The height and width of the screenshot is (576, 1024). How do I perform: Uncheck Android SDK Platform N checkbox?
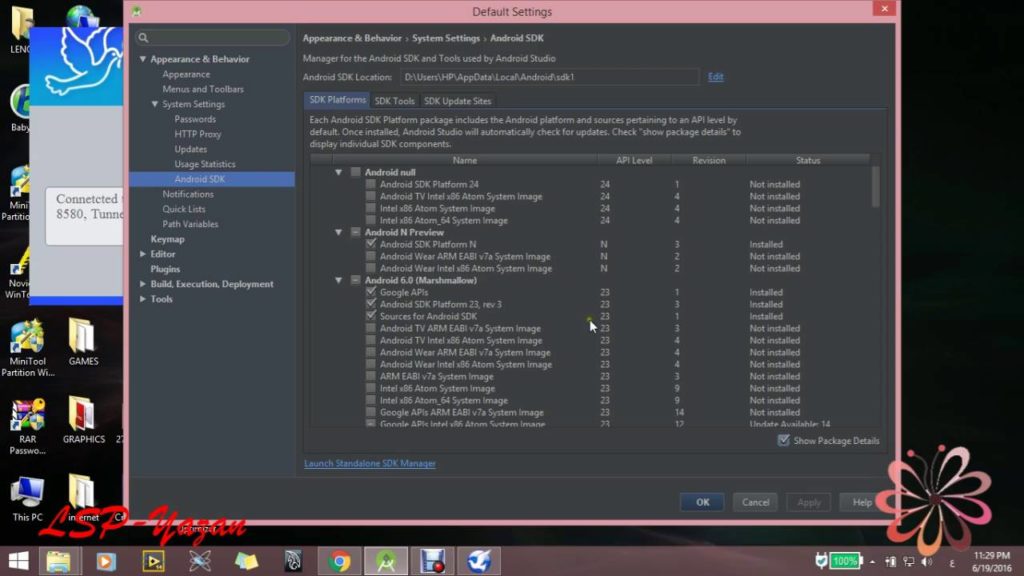pos(371,244)
